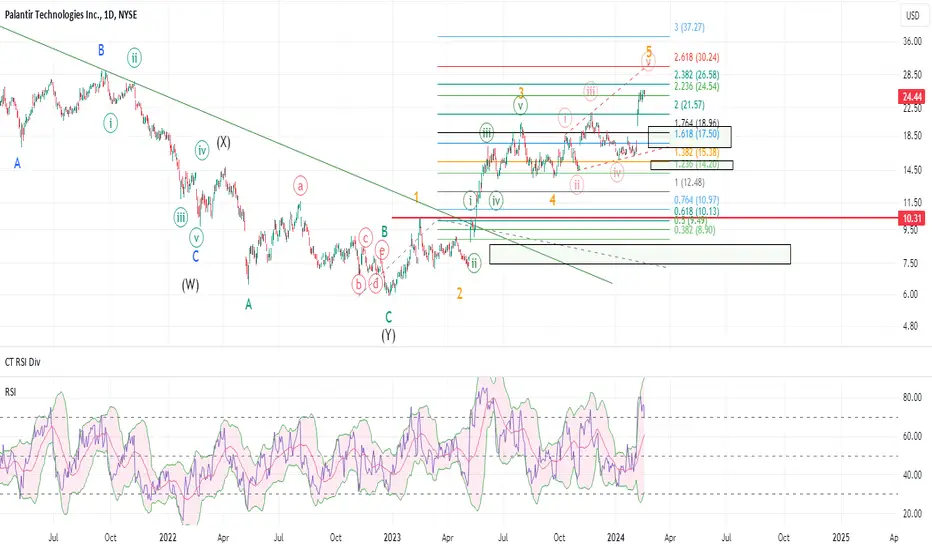Click 36.00 on the price axis
The width and height of the screenshot is (932, 550).
(912, 42)
